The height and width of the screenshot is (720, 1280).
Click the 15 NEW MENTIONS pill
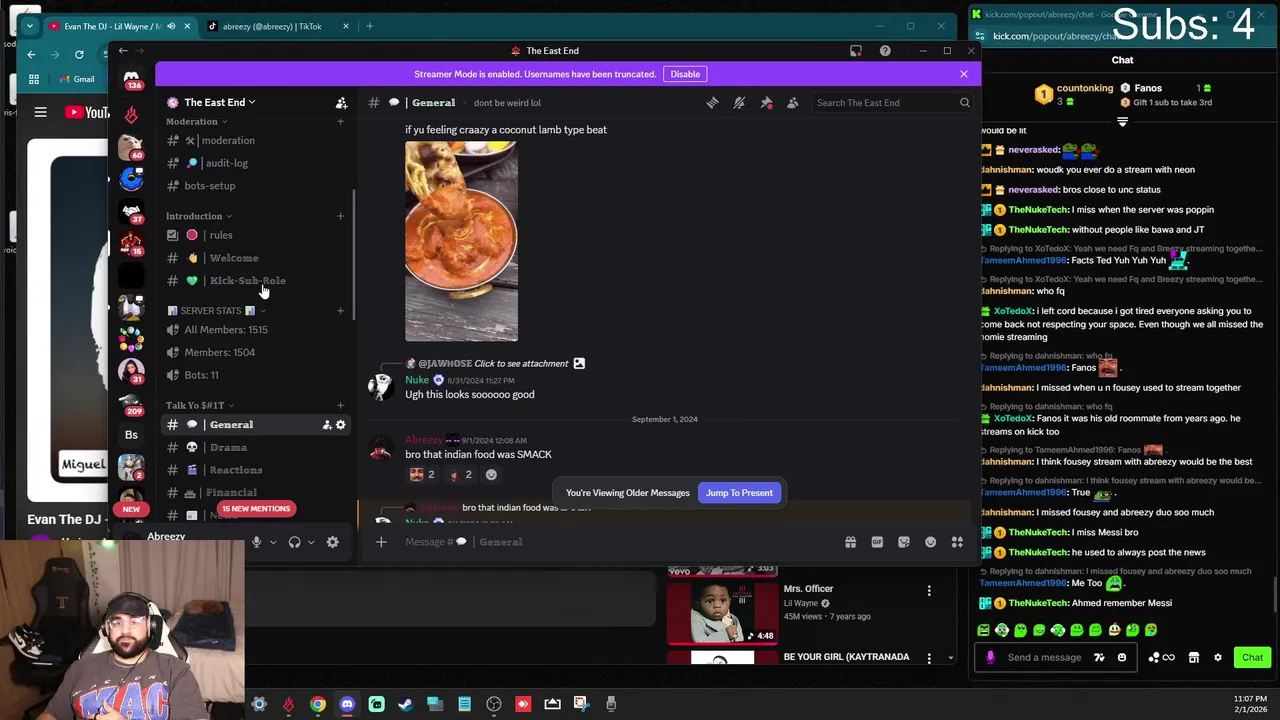256,509
